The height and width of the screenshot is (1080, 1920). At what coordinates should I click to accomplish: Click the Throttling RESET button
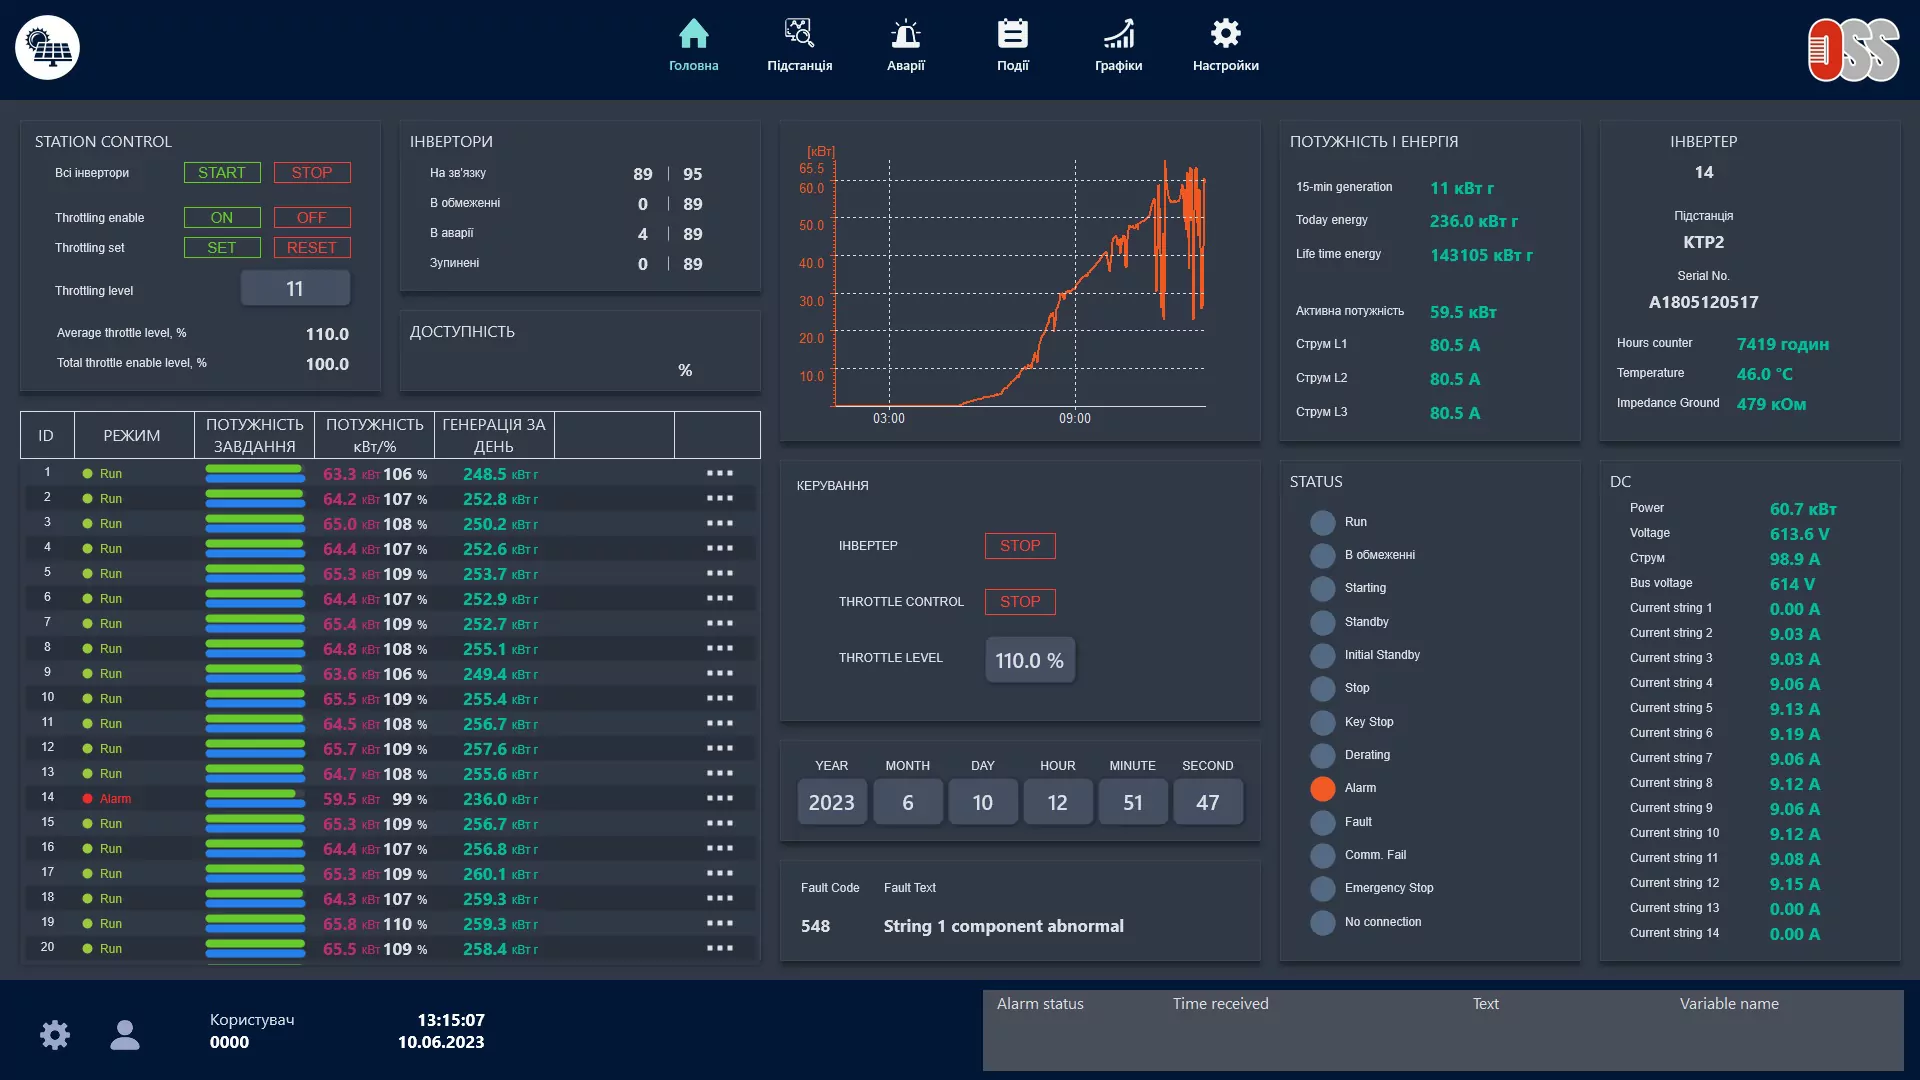312,247
